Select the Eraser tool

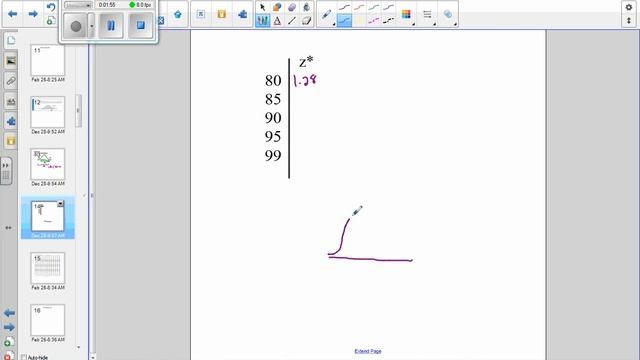click(307, 20)
